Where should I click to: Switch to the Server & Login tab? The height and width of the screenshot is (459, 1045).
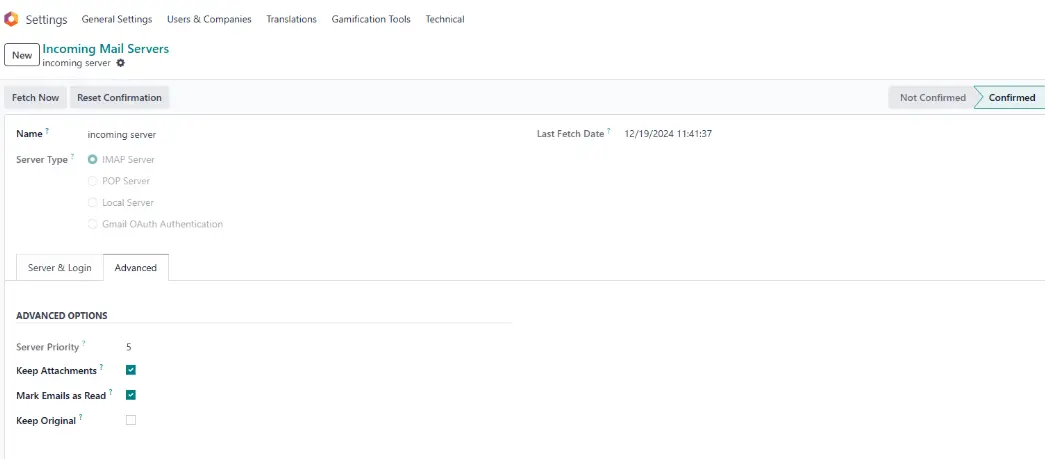pyautogui.click(x=59, y=268)
